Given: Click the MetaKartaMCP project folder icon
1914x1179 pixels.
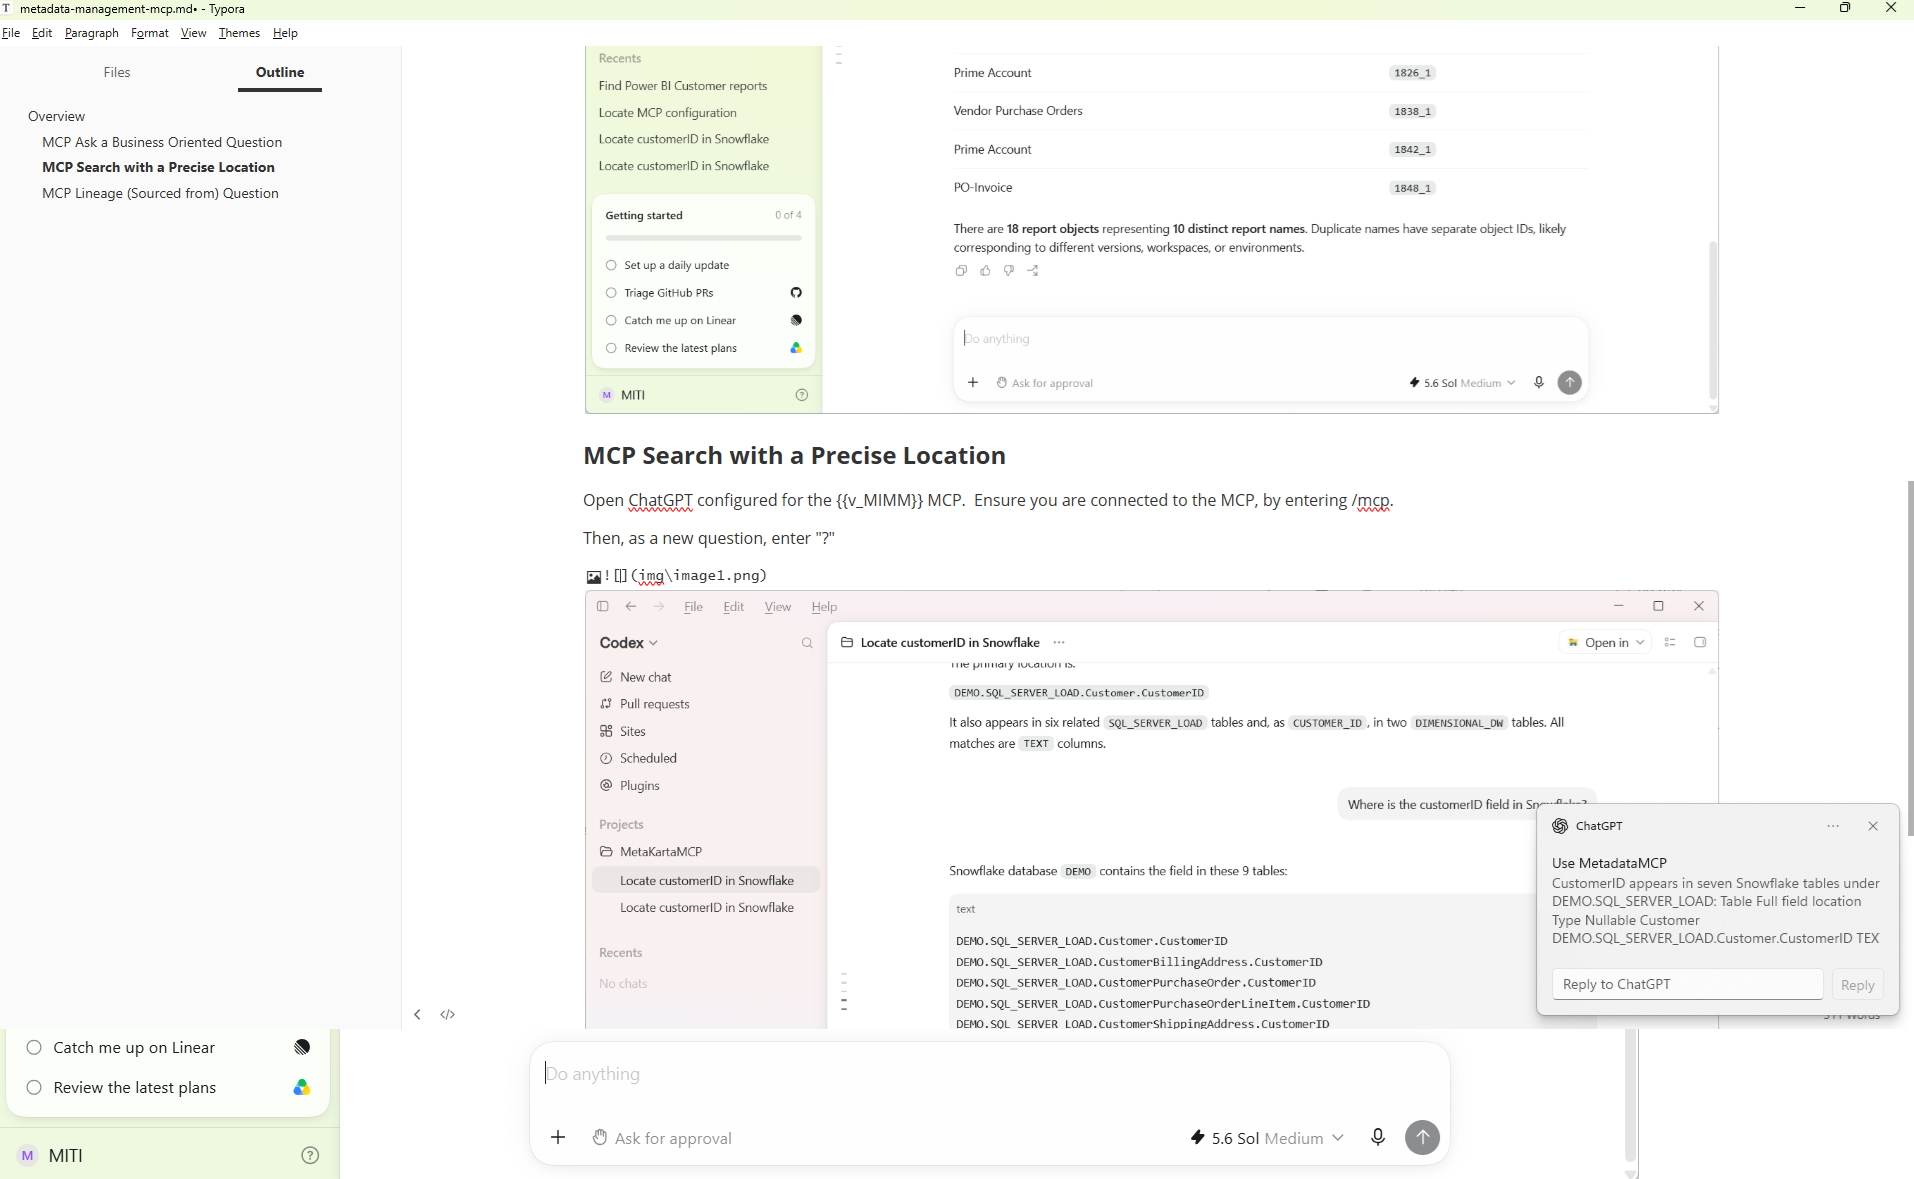Looking at the screenshot, I should click(x=606, y=852).
